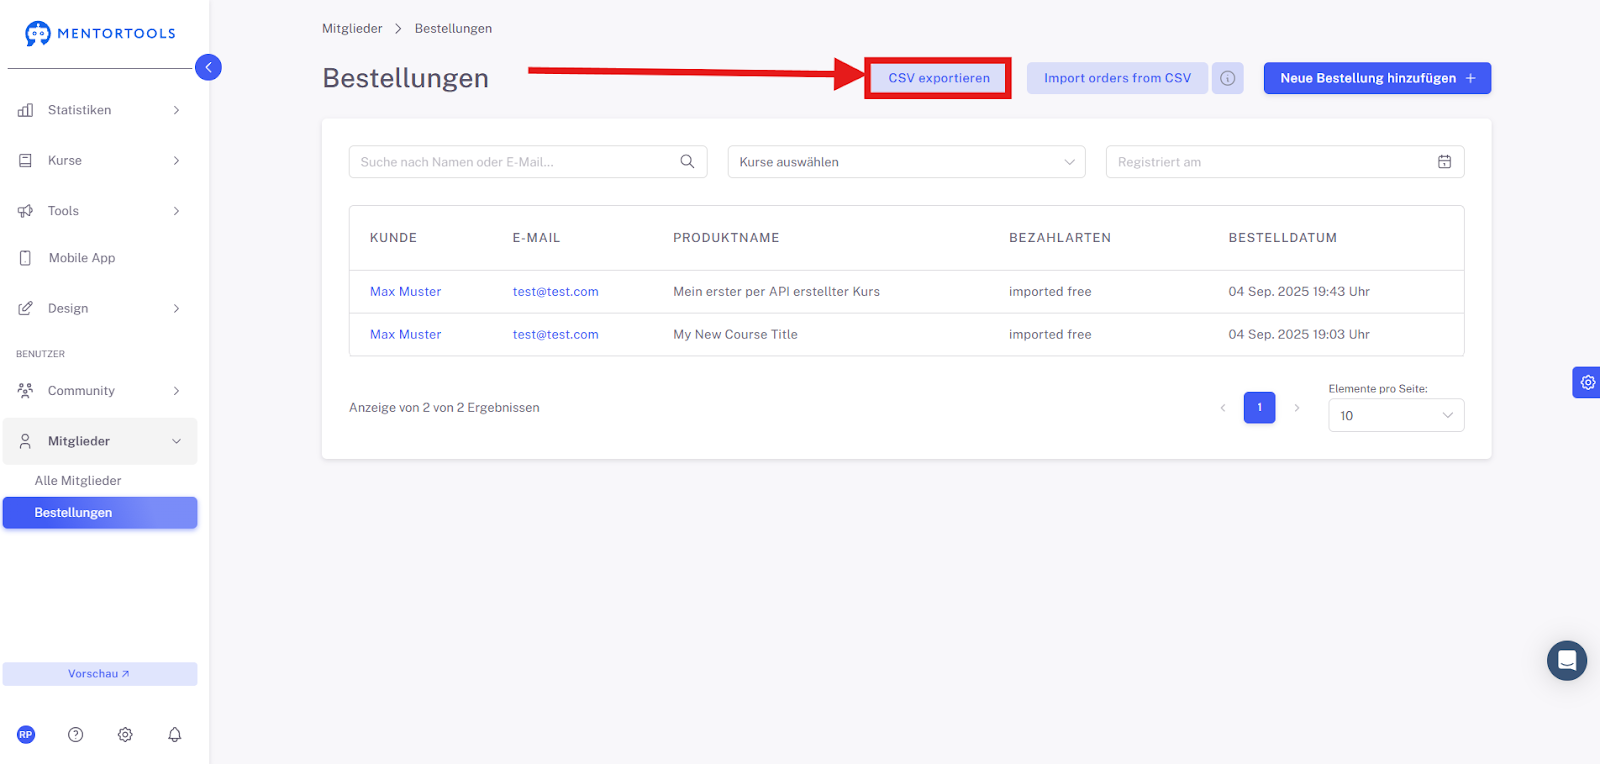The image size is (1600, 764).
Task: Open Statistiken menu item
Action: point(100,110)
